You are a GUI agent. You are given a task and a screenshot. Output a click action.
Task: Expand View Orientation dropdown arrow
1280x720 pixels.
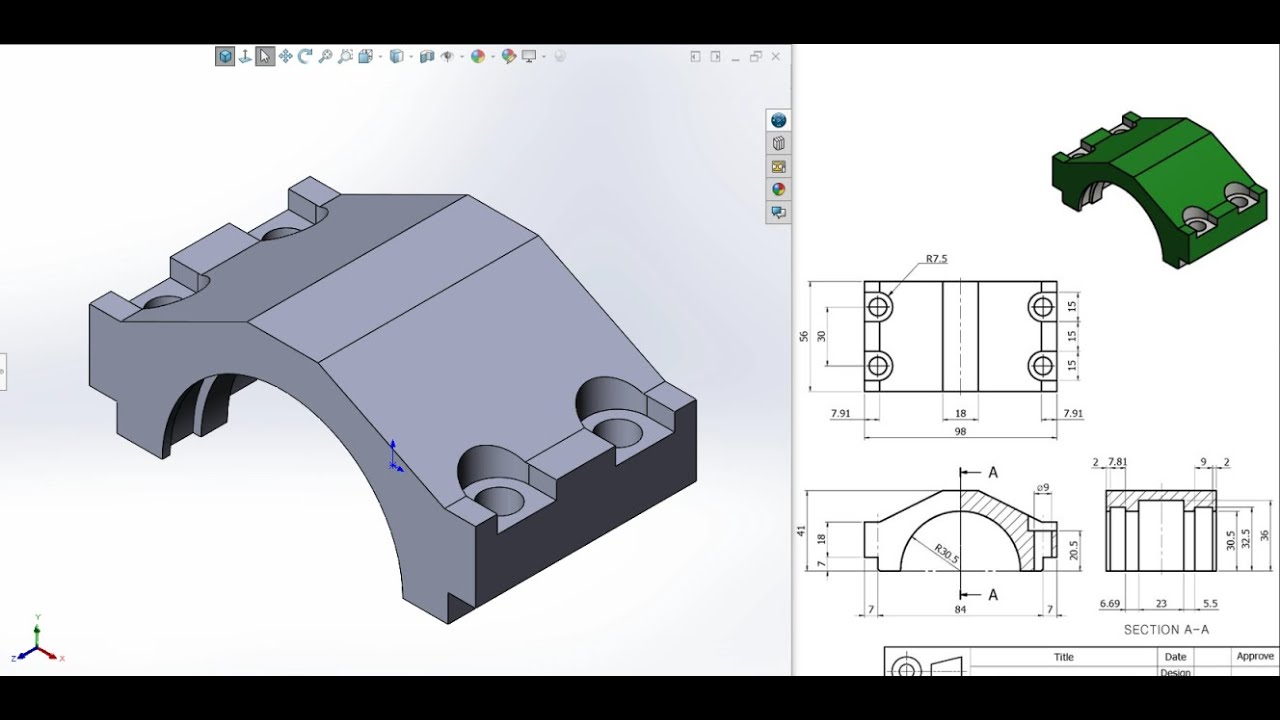pyautogui.click(x=380, y=57)
